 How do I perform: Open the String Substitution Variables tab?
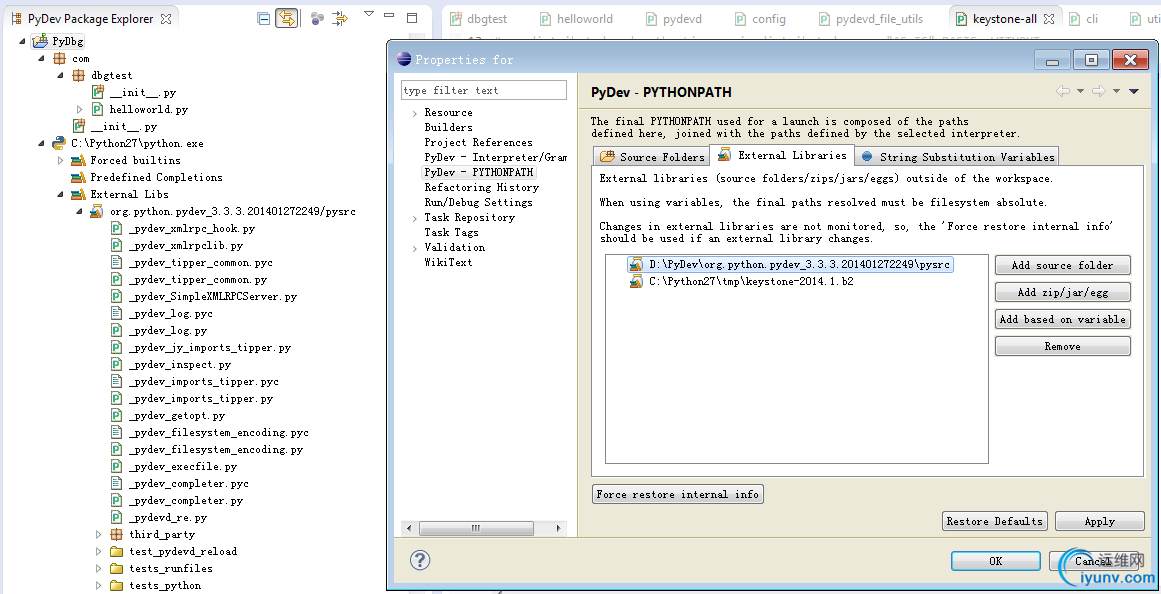[x=957, y=157]
